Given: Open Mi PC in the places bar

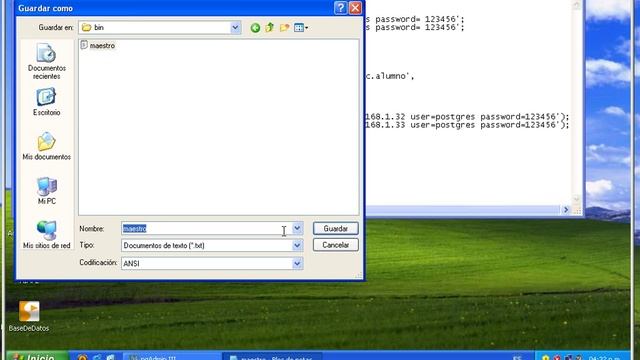Looking at the screenshot, I should pyautogui.click(x=47, y=191).
